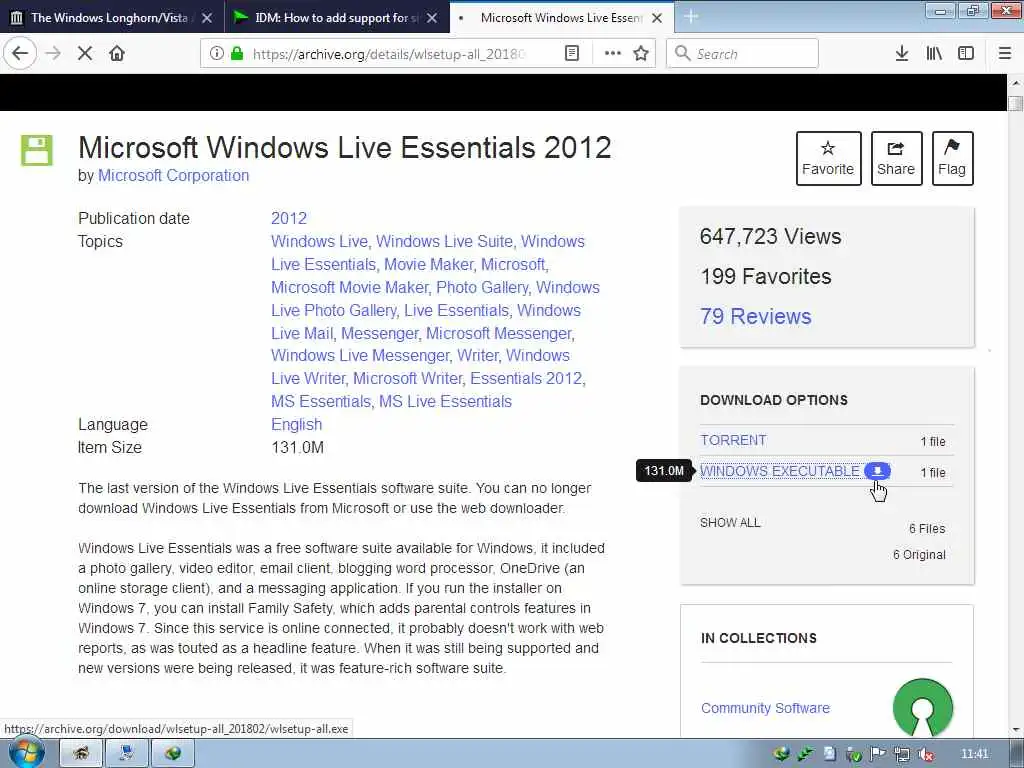Click the network tray icon

coord(902,754)
